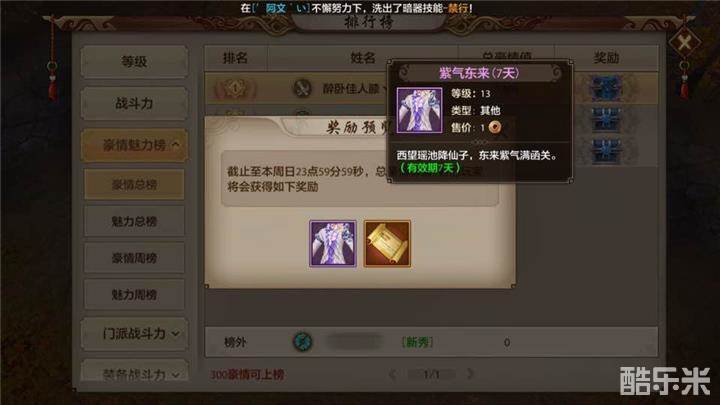The width and height of the screenshot is (720, 405).
Task: Select the 魅力总榜 sub-list
Action: point(134,221)
